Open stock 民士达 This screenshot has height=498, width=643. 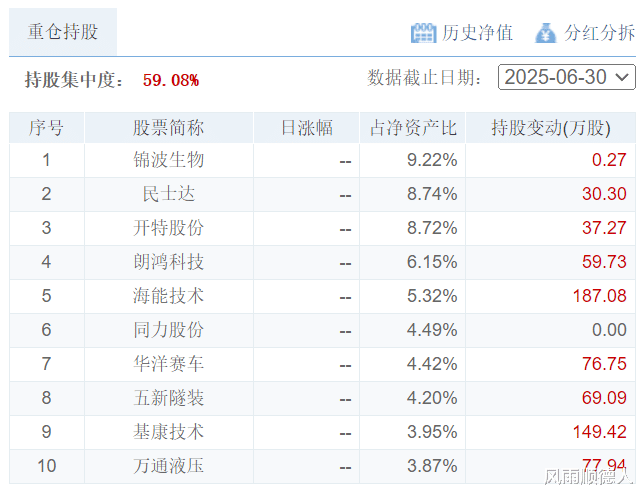(169, 194)
